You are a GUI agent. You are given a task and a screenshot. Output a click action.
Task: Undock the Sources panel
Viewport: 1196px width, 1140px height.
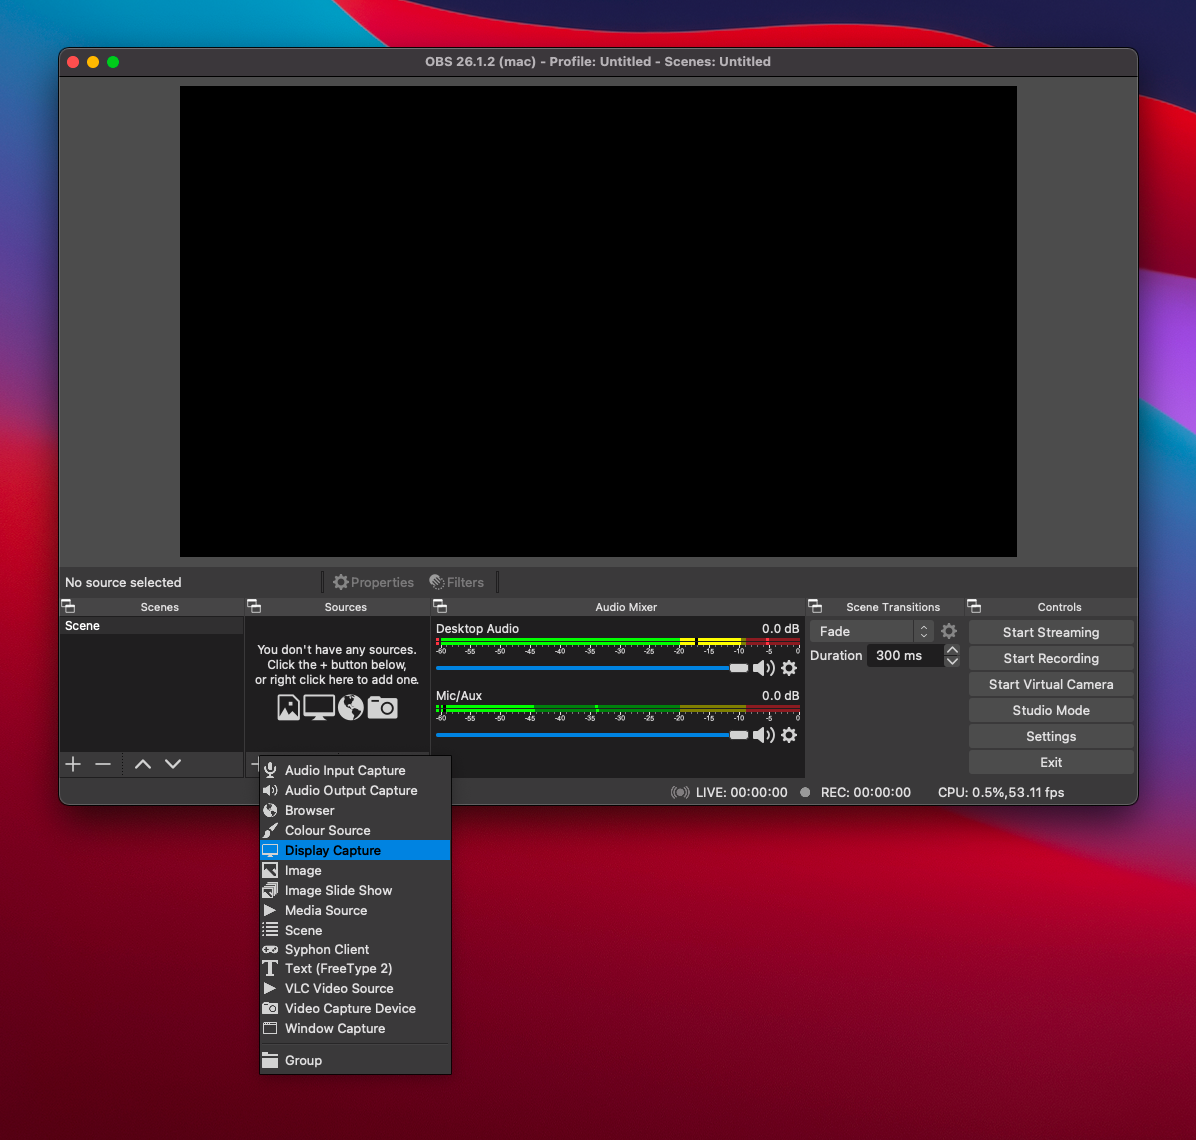[254, 606]
